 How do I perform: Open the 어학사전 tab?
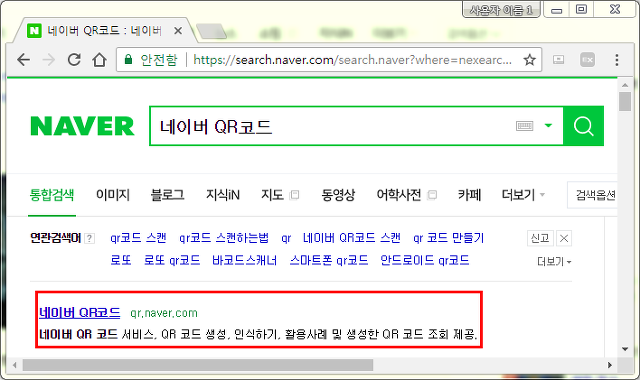[399, 195]
